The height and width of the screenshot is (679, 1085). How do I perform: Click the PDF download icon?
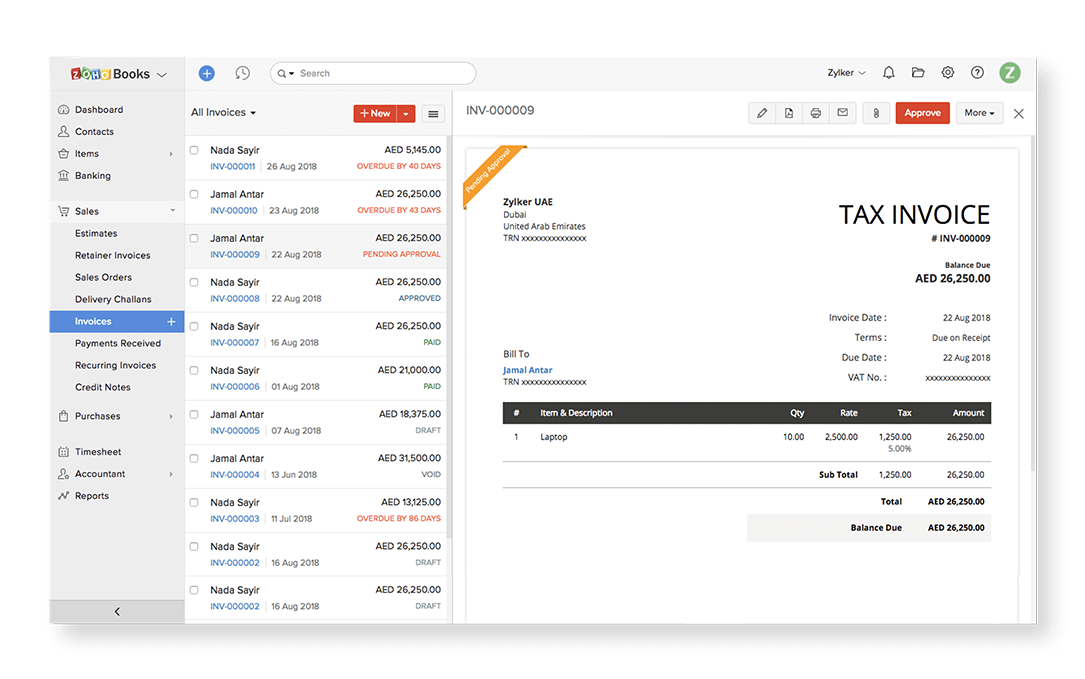pos(789,113)
